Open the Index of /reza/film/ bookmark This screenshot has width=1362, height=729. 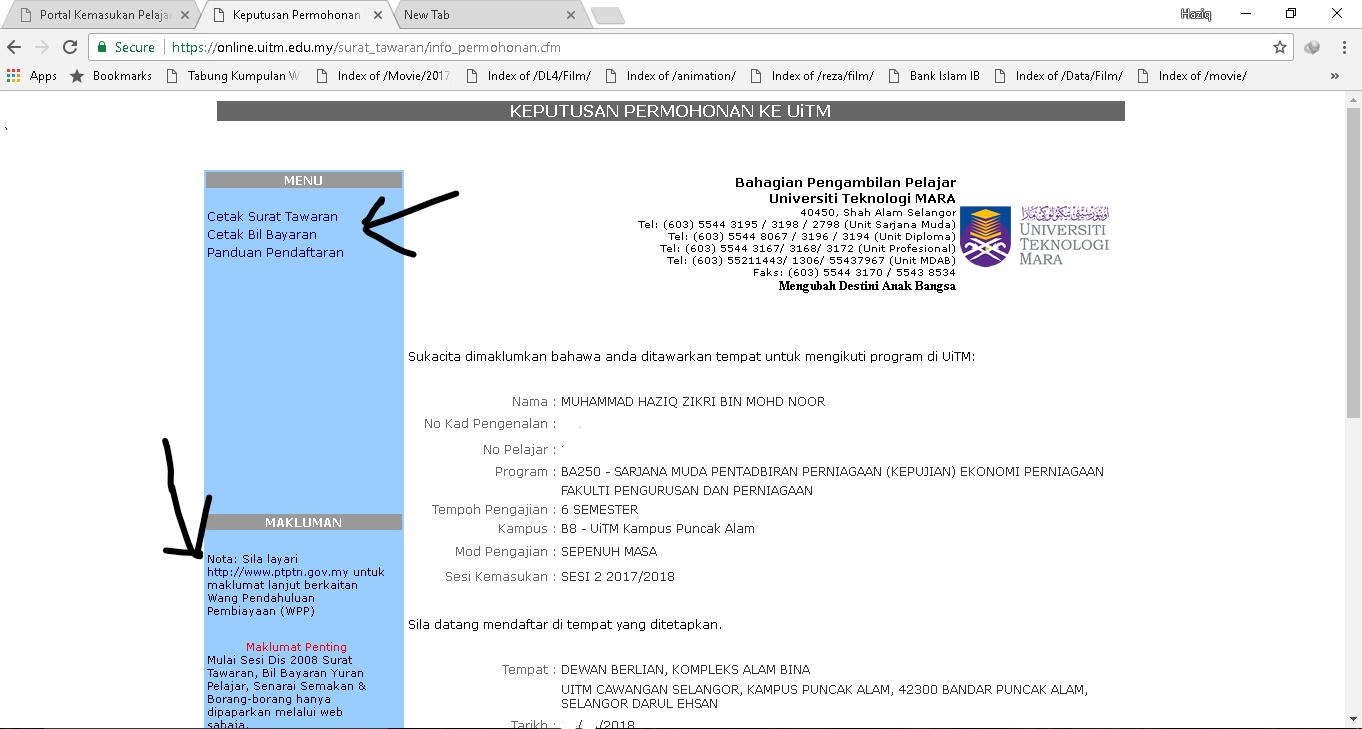click(x=812, y=76)
